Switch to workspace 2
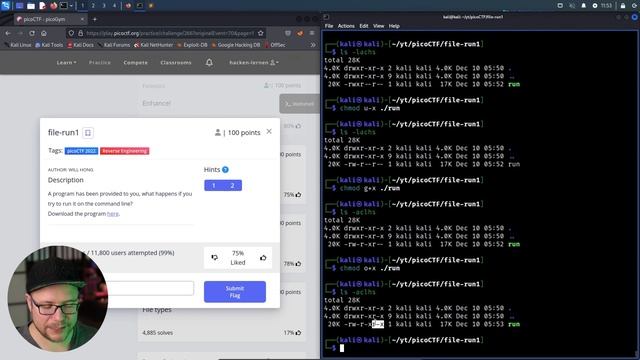This screenshot has width=640, height=360. click(93, 6)
